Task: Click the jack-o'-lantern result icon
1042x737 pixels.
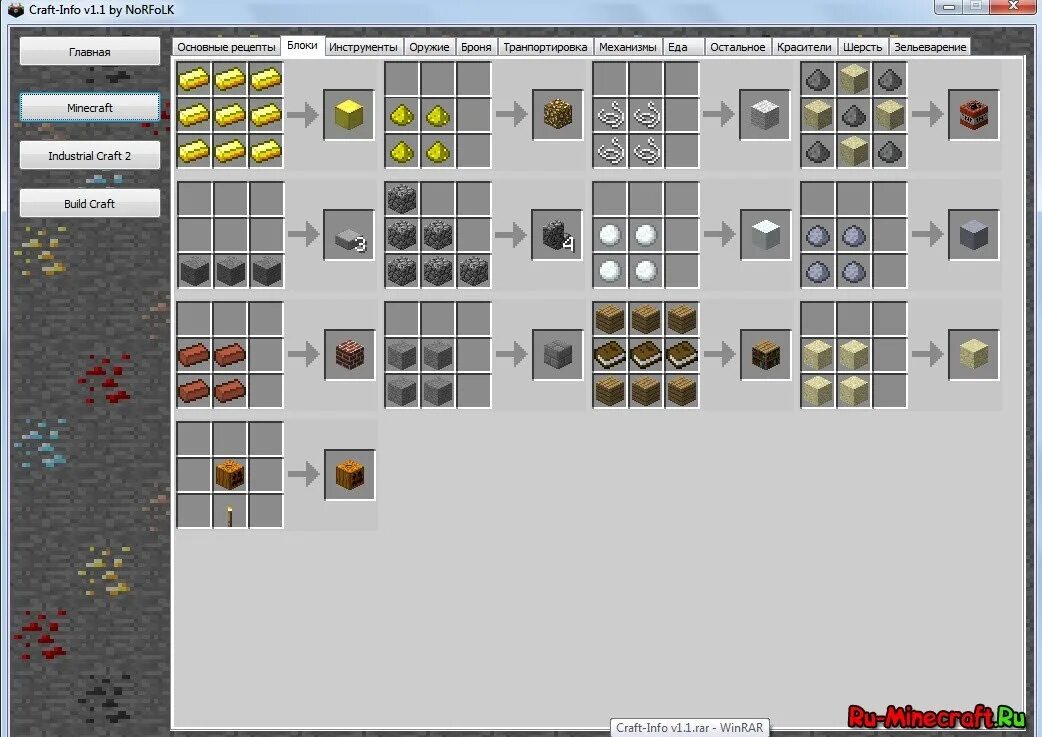Action: tap(350, 474)
